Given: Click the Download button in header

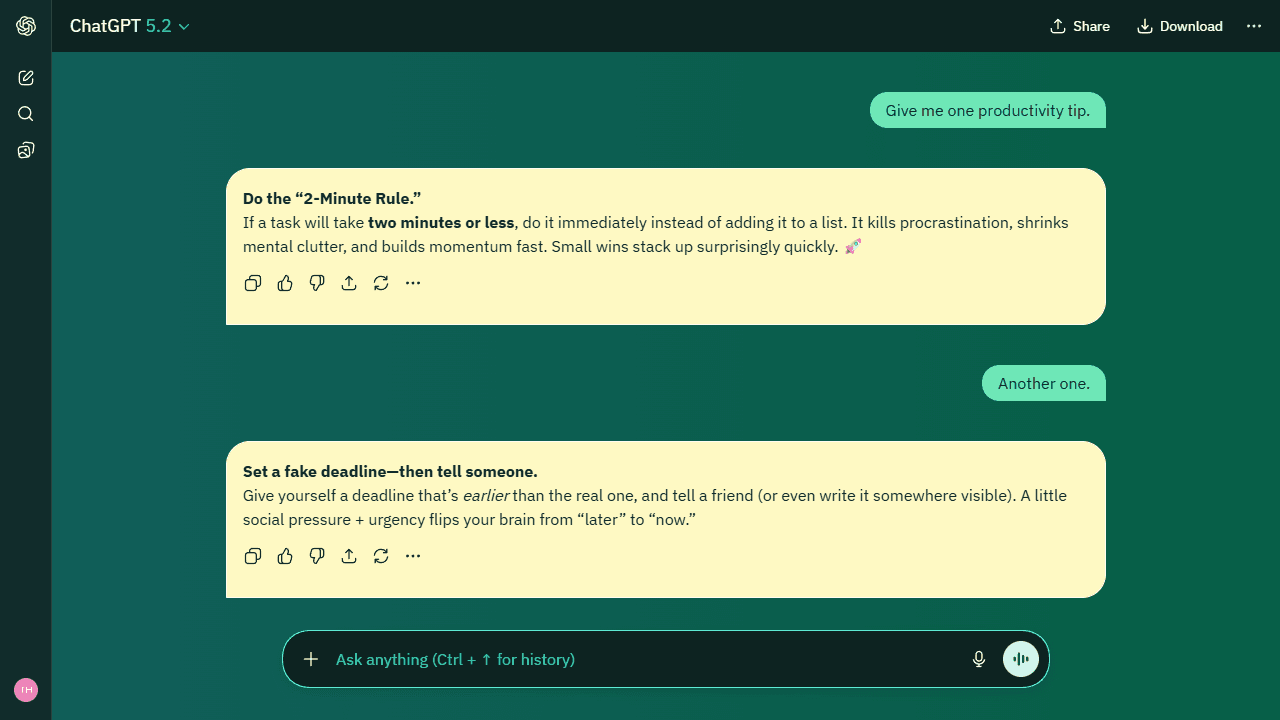Looking at the screenshot, I should (x=1180, y=26).
